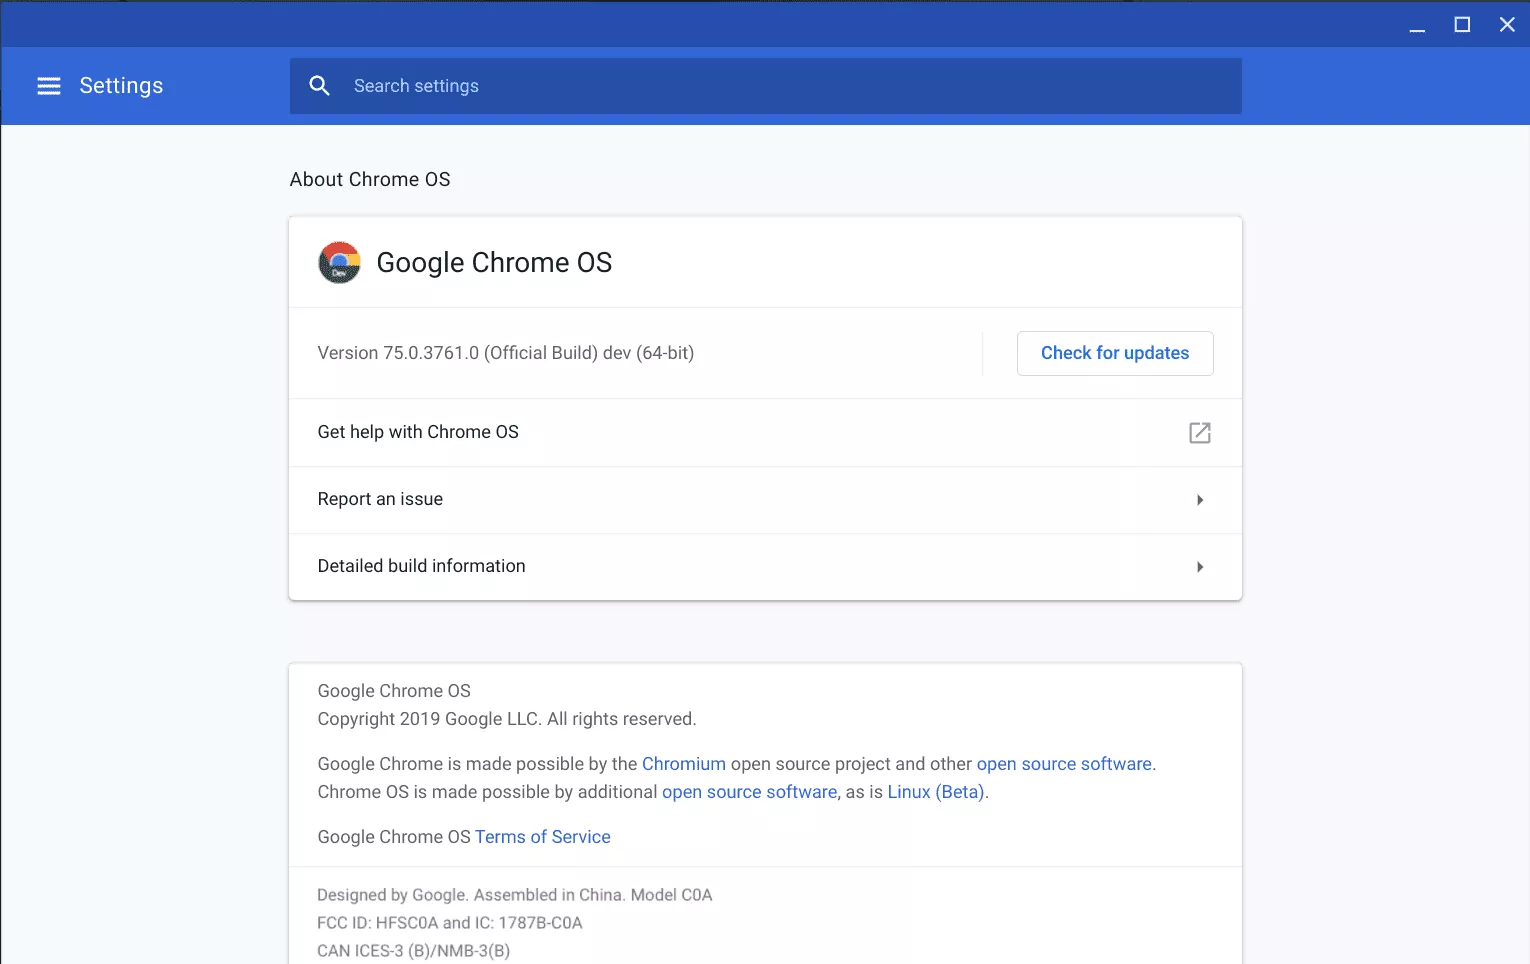1530x964 pixels.
Task: Click the Google Chrome OS logo
Action: click(x=339, y=263)
